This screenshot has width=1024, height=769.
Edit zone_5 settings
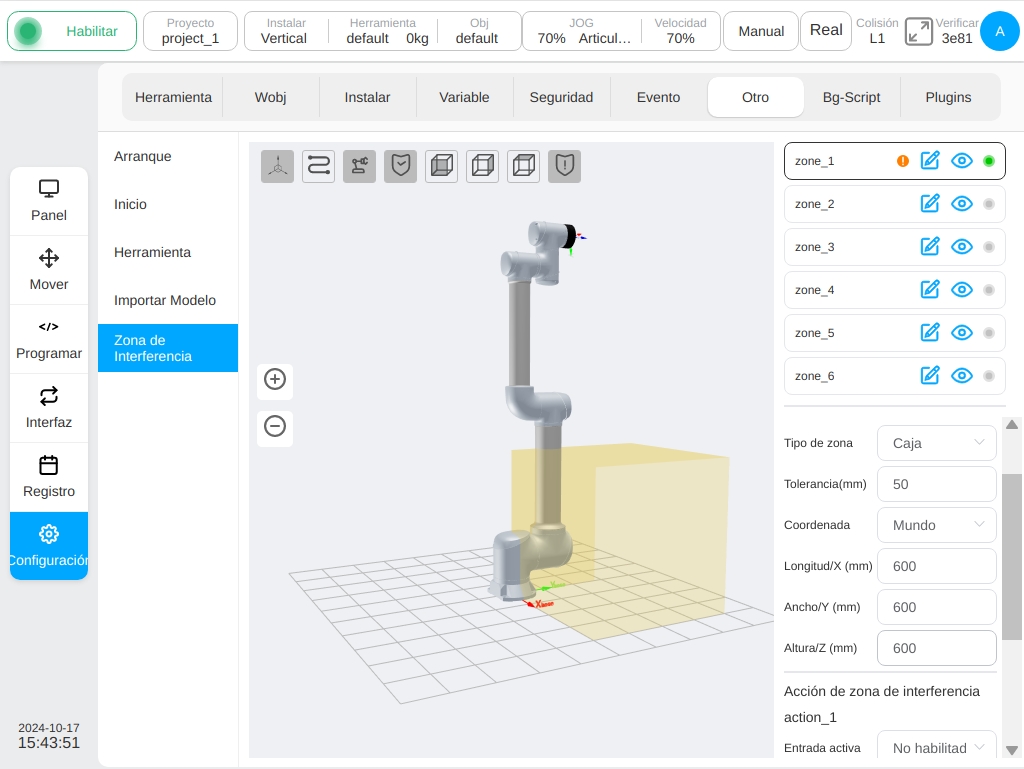[930, 333]
